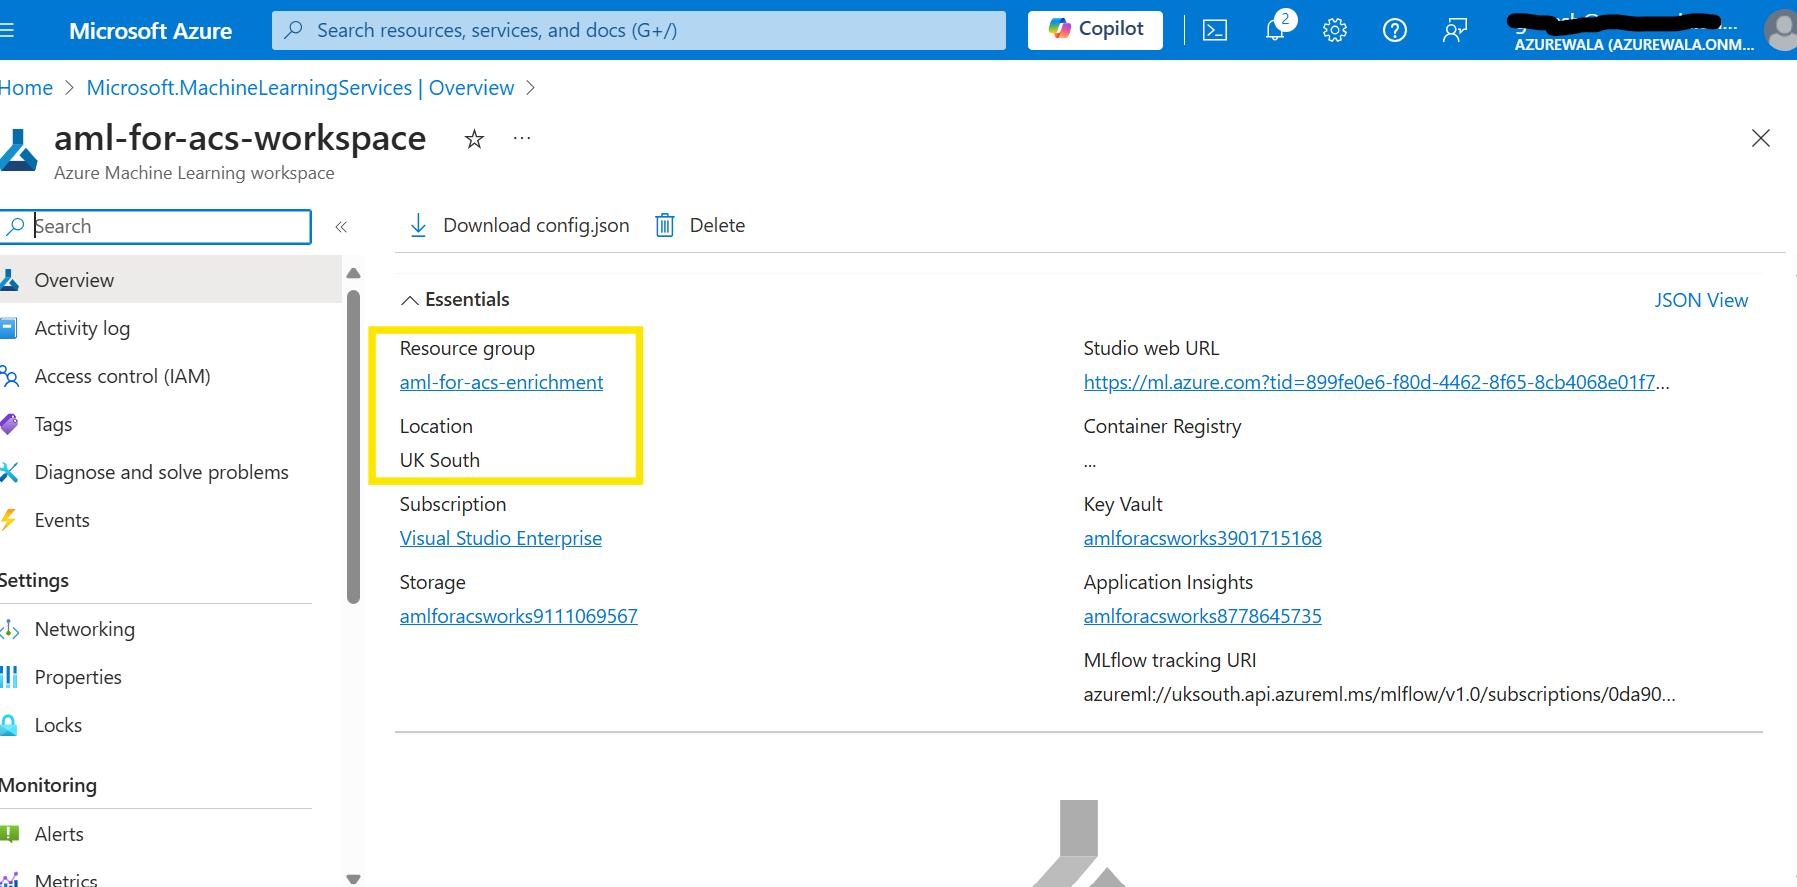Click the Tags purple tag icon
The width and height of the screenshot is (1797, 887).
(9, 424)
